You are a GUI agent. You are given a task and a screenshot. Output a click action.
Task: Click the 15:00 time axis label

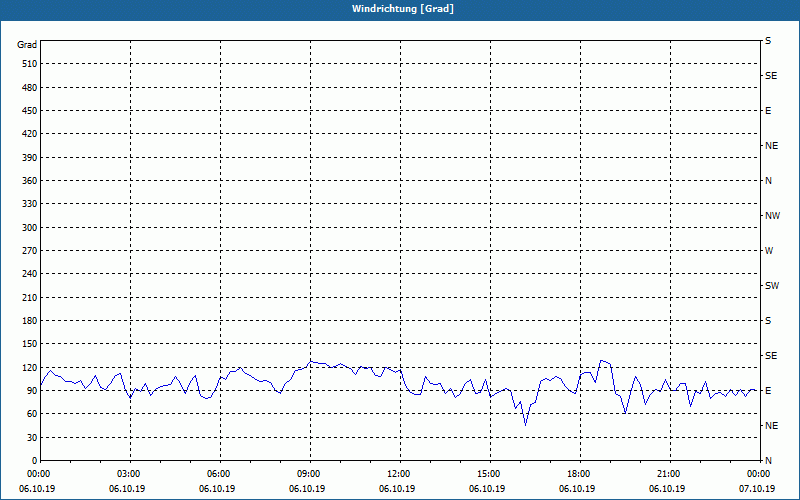coord(490,474)
